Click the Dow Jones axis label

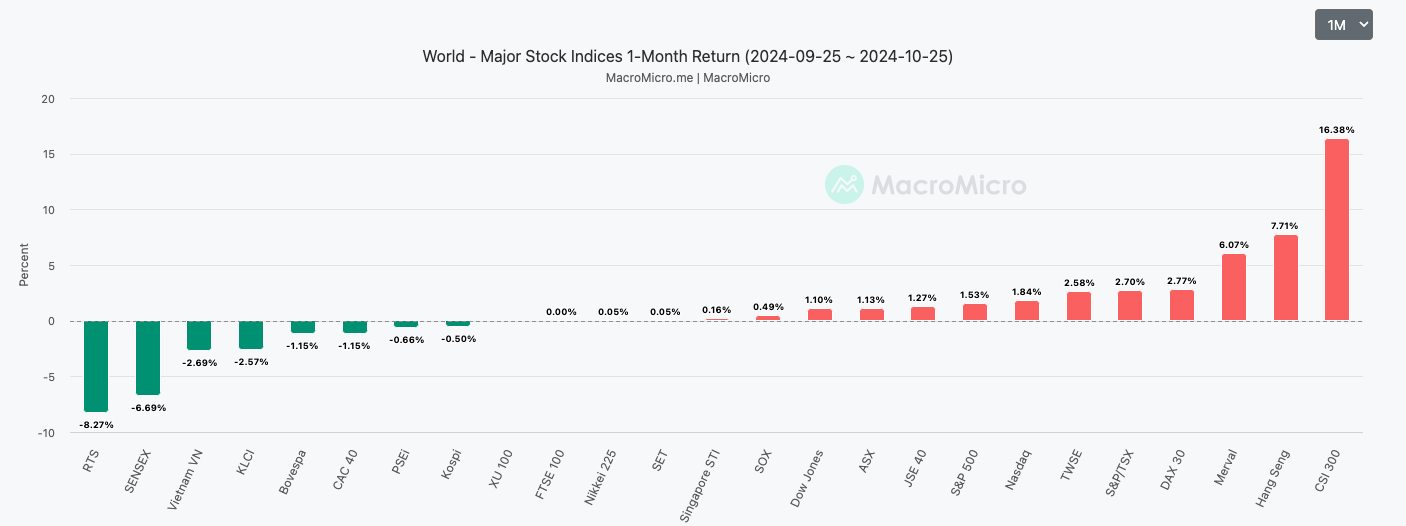tap(809, 476)
